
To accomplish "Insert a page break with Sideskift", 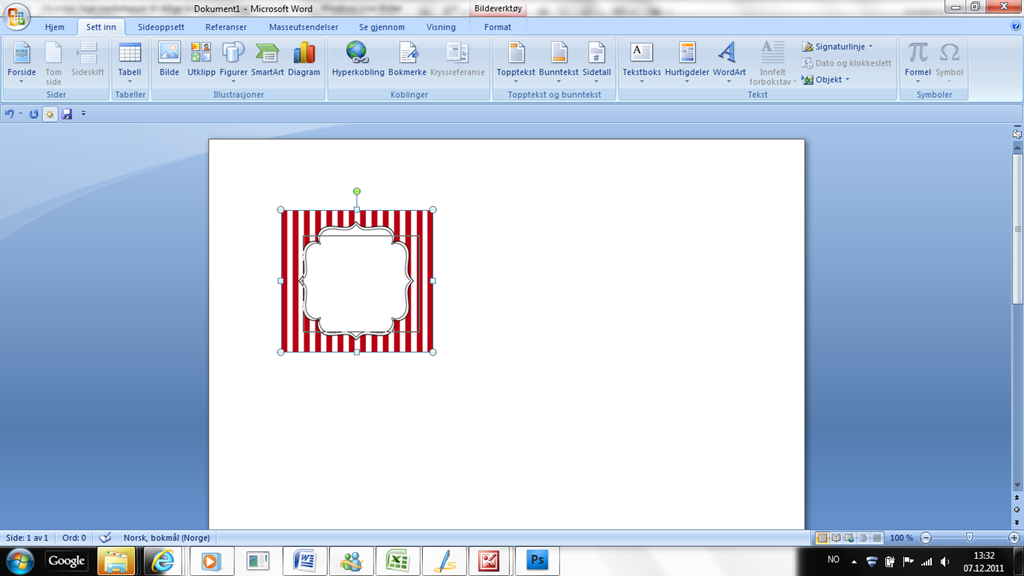I will click(88, 60).
